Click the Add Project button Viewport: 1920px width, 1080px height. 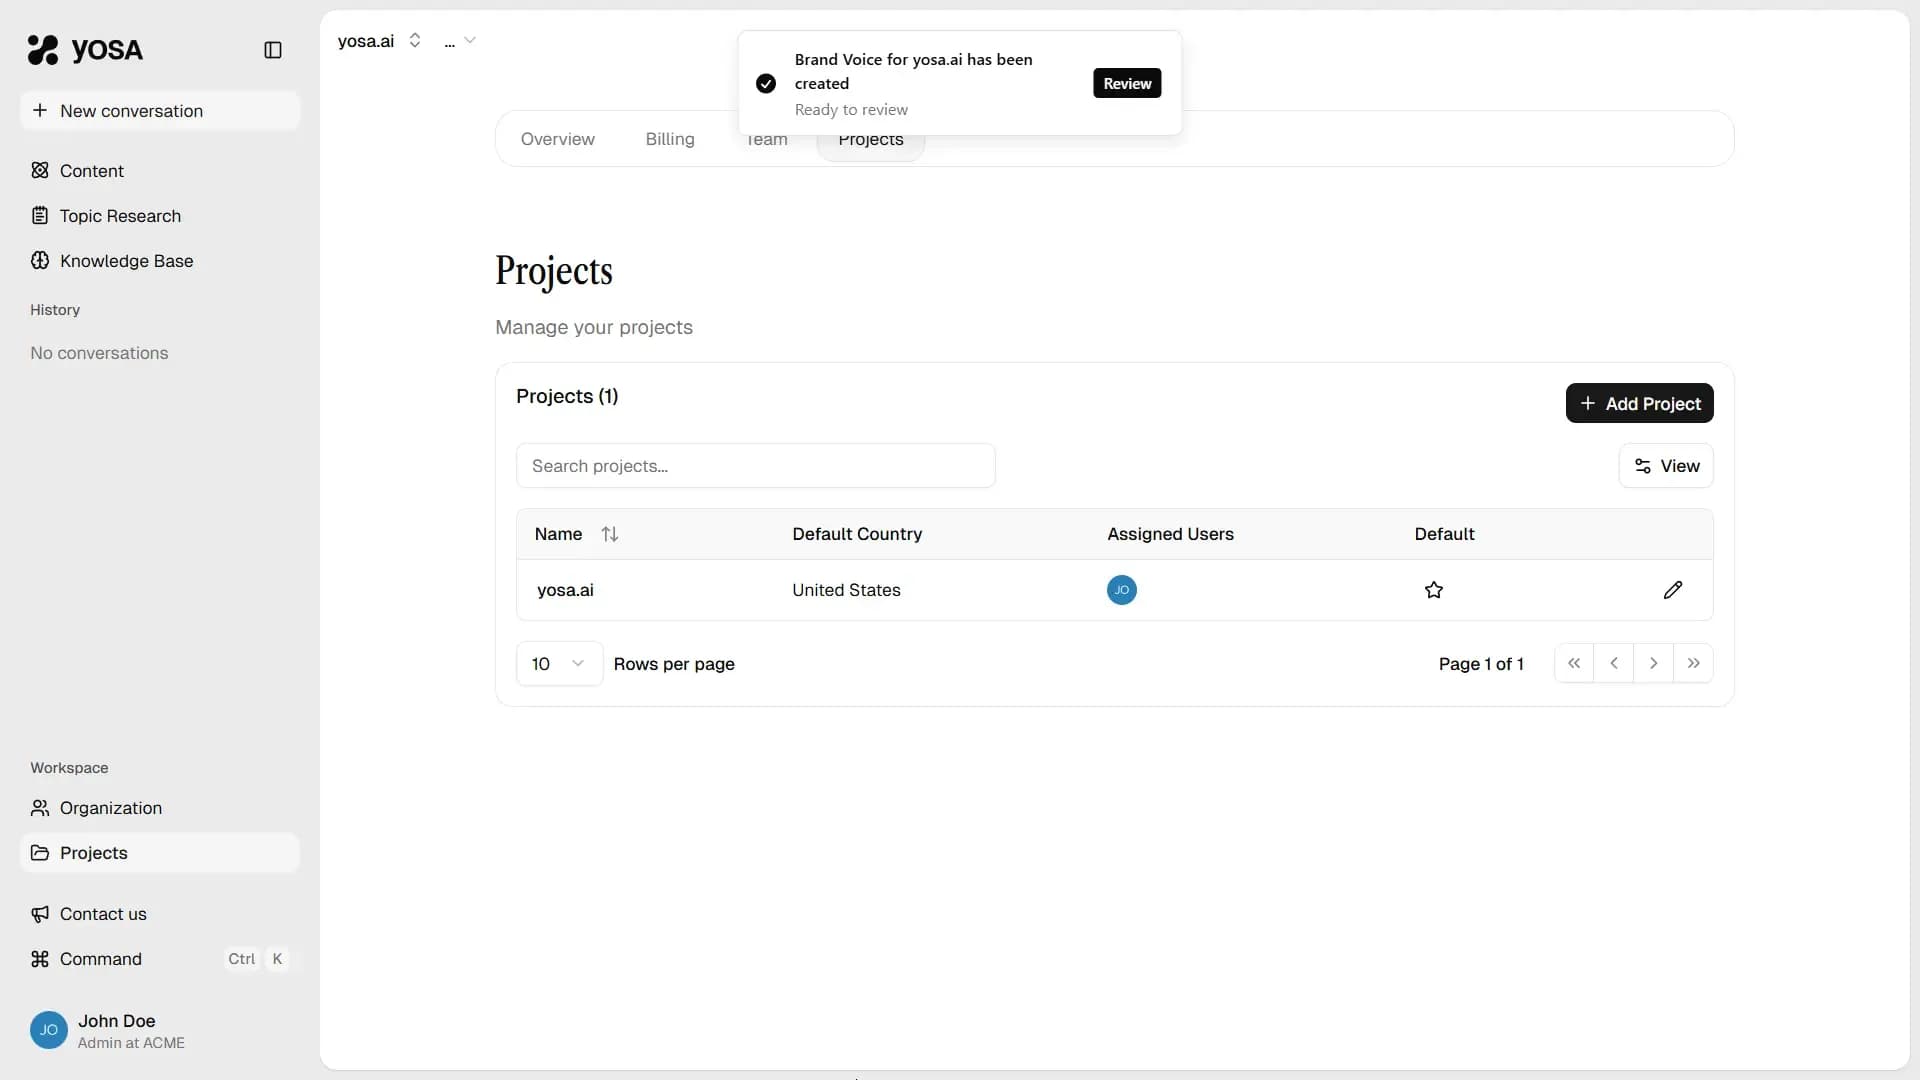click(1639, 403)
